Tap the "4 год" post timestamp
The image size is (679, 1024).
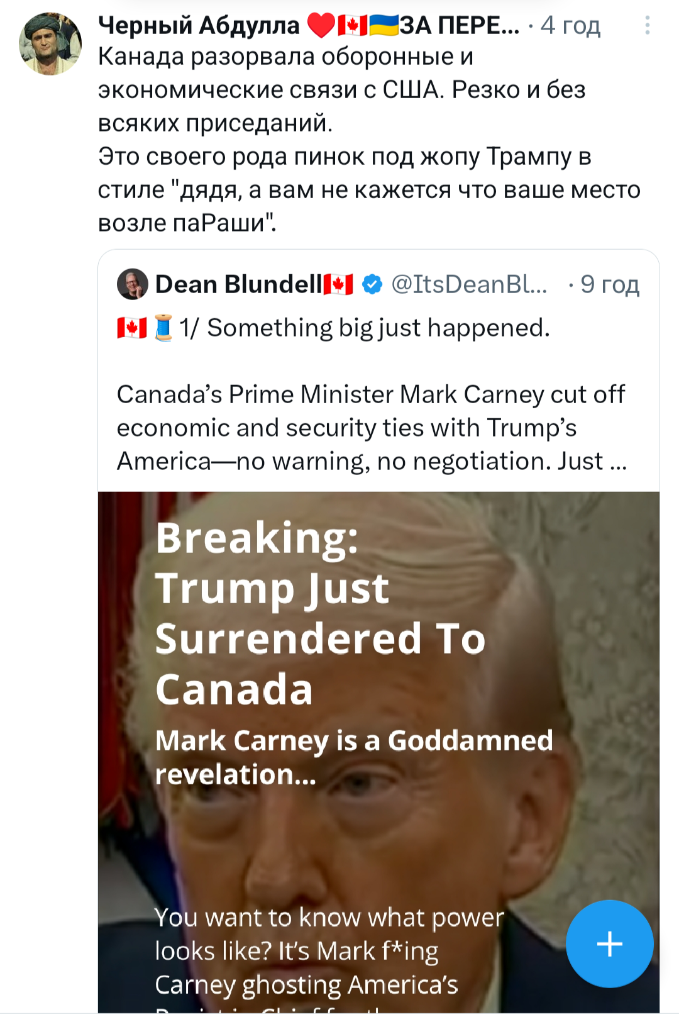coord(571,25)
